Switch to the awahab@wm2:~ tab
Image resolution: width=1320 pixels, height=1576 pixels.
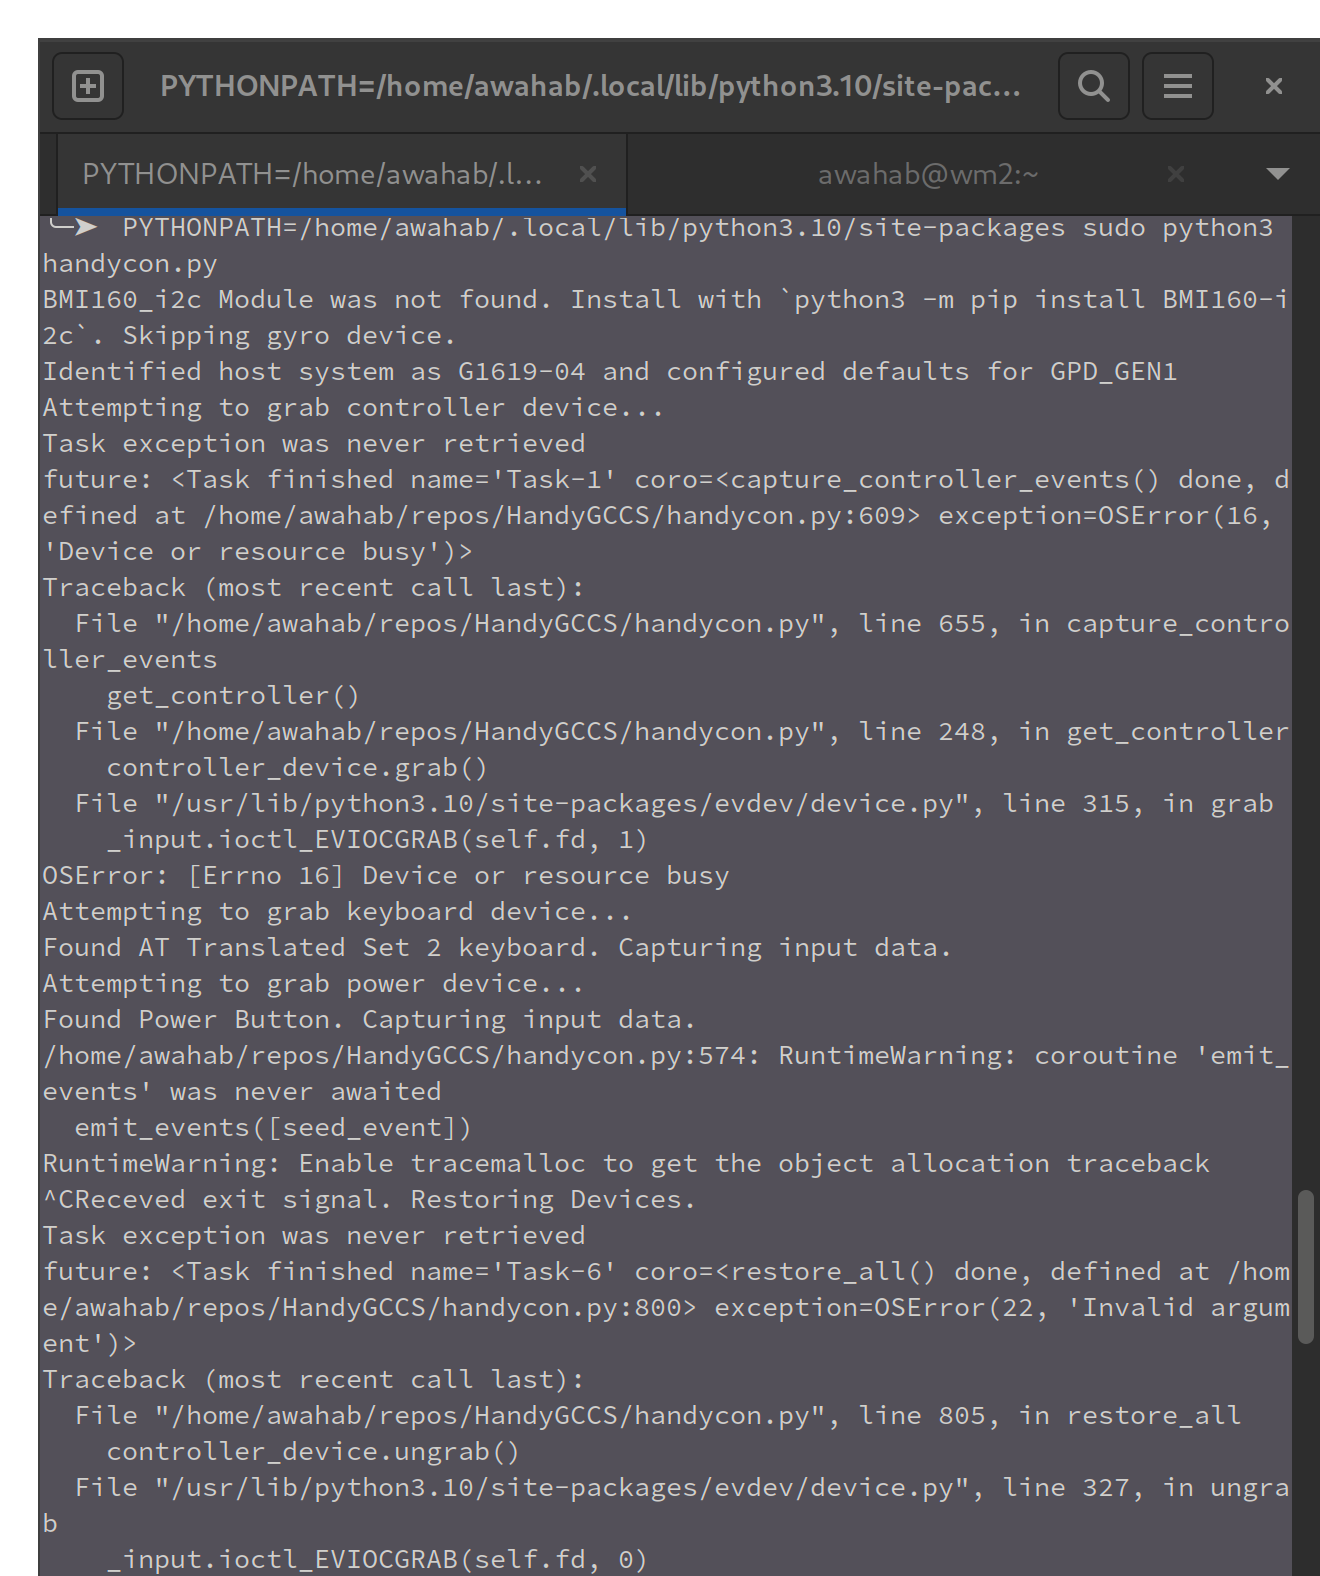click(x=928, y=174)
